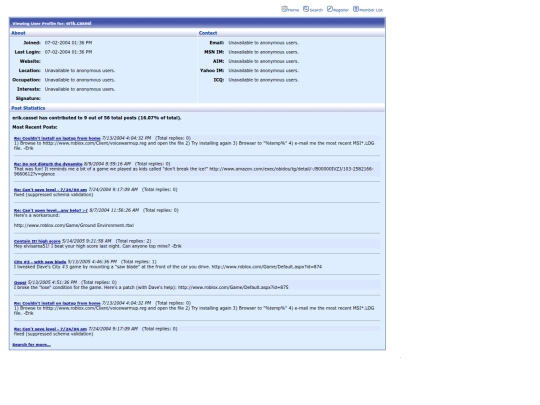Click the 'About' section header

coord(18,33)
